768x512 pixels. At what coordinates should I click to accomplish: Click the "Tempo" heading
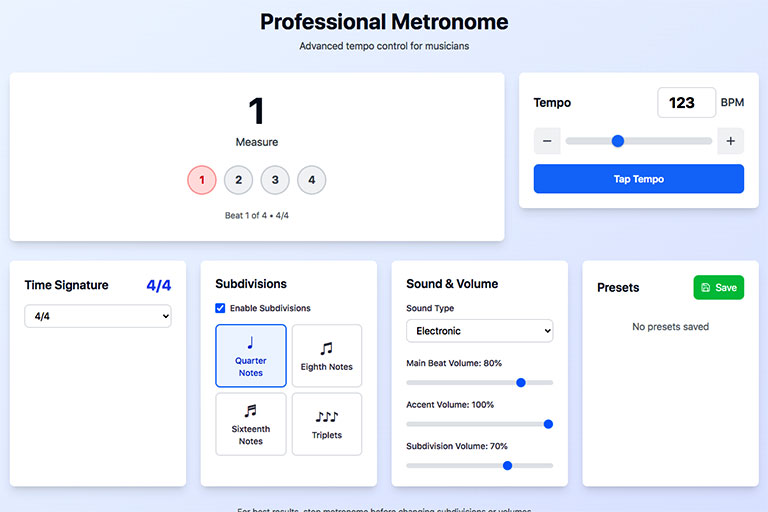pyautogui.click(x=552, y=102)
